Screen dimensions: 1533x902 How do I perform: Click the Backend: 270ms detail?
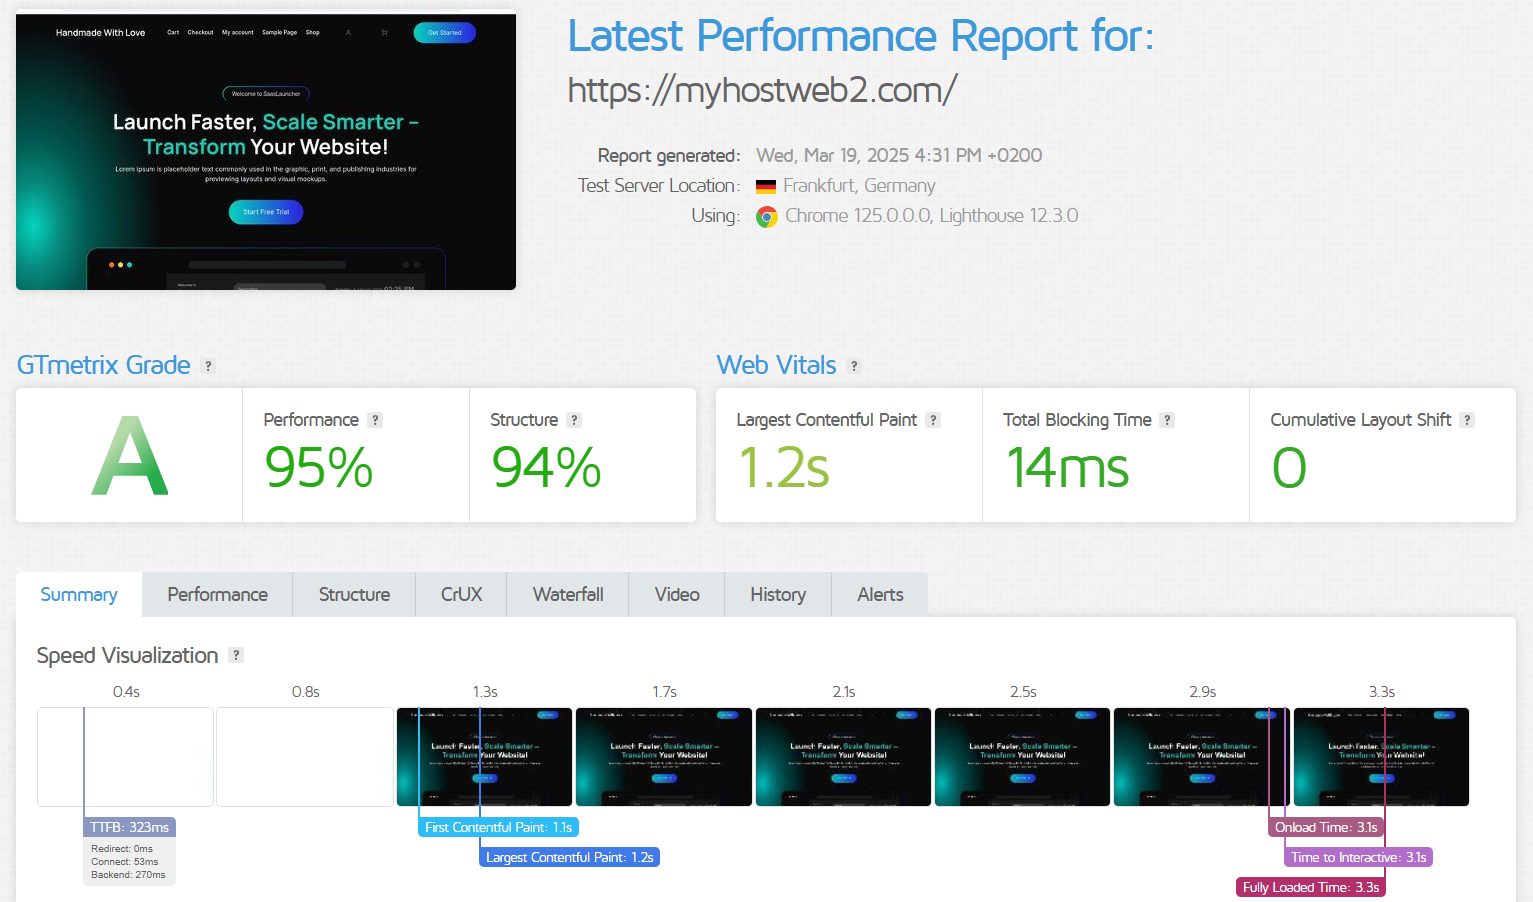click(128, 875)
